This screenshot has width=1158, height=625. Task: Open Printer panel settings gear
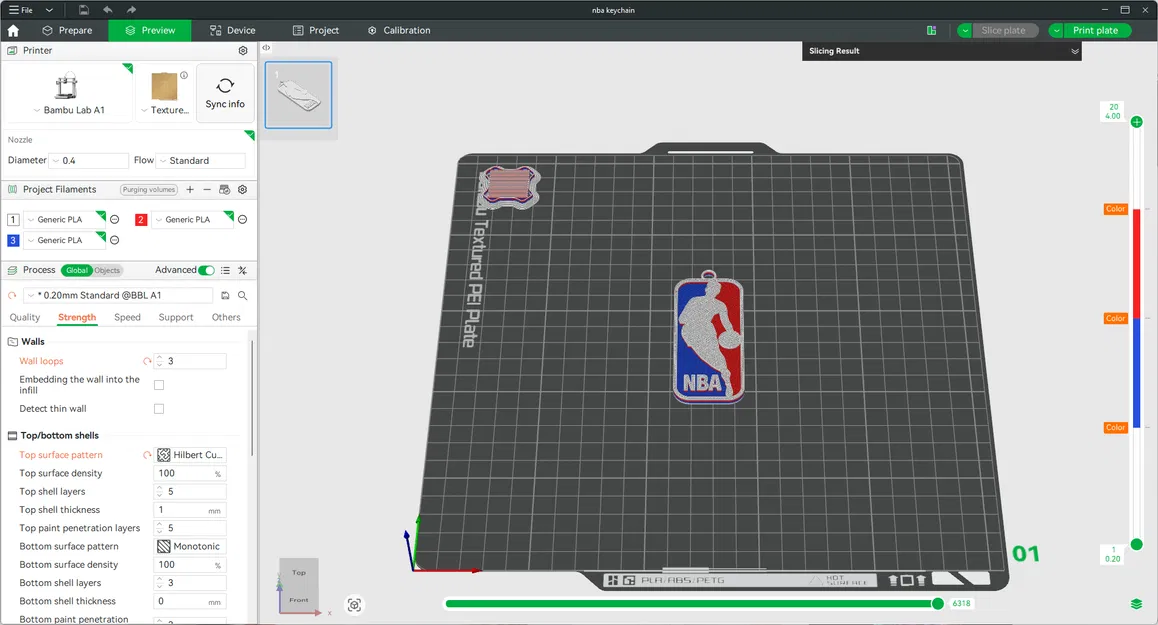[242, 50]
